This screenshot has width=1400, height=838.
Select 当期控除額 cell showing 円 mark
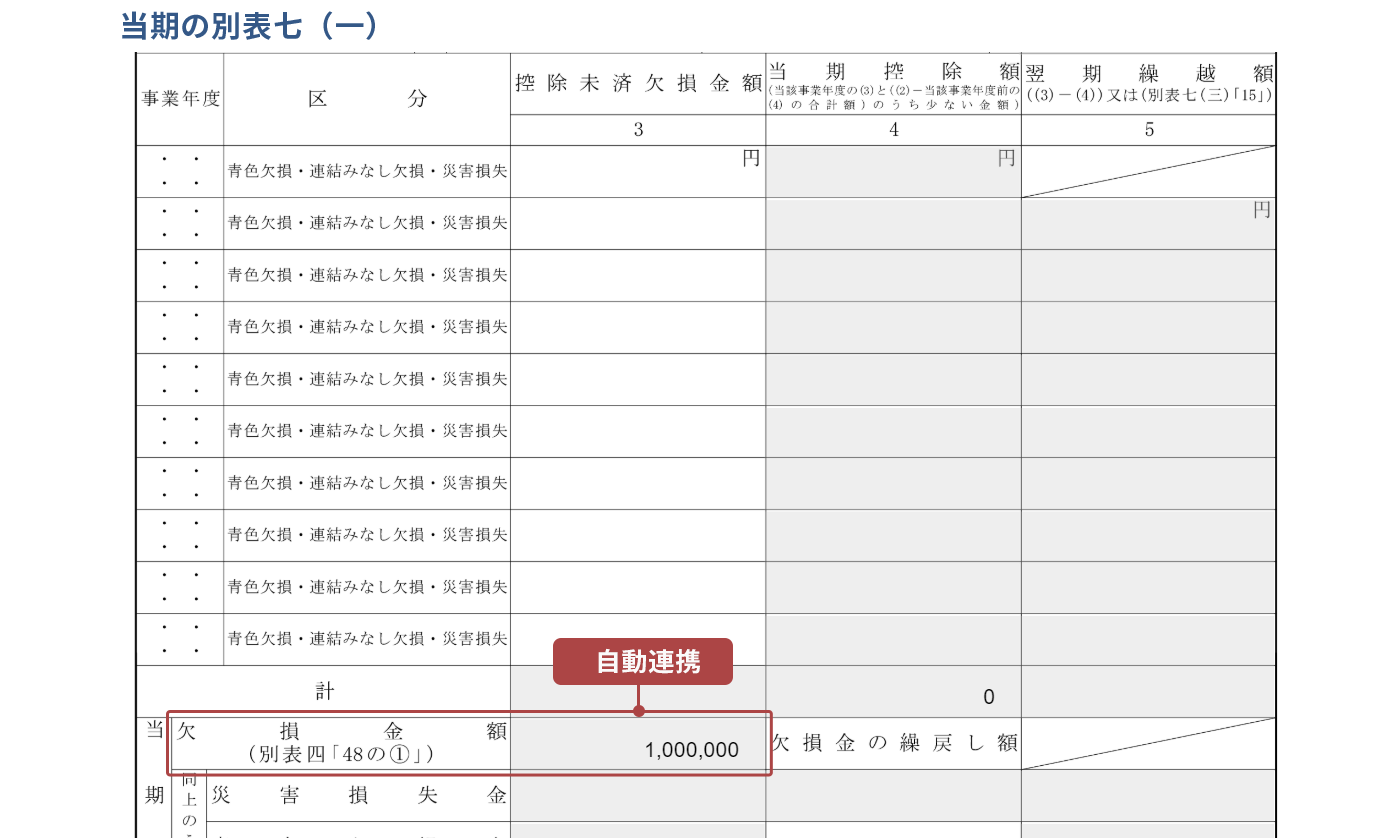(x=893, y=172)
